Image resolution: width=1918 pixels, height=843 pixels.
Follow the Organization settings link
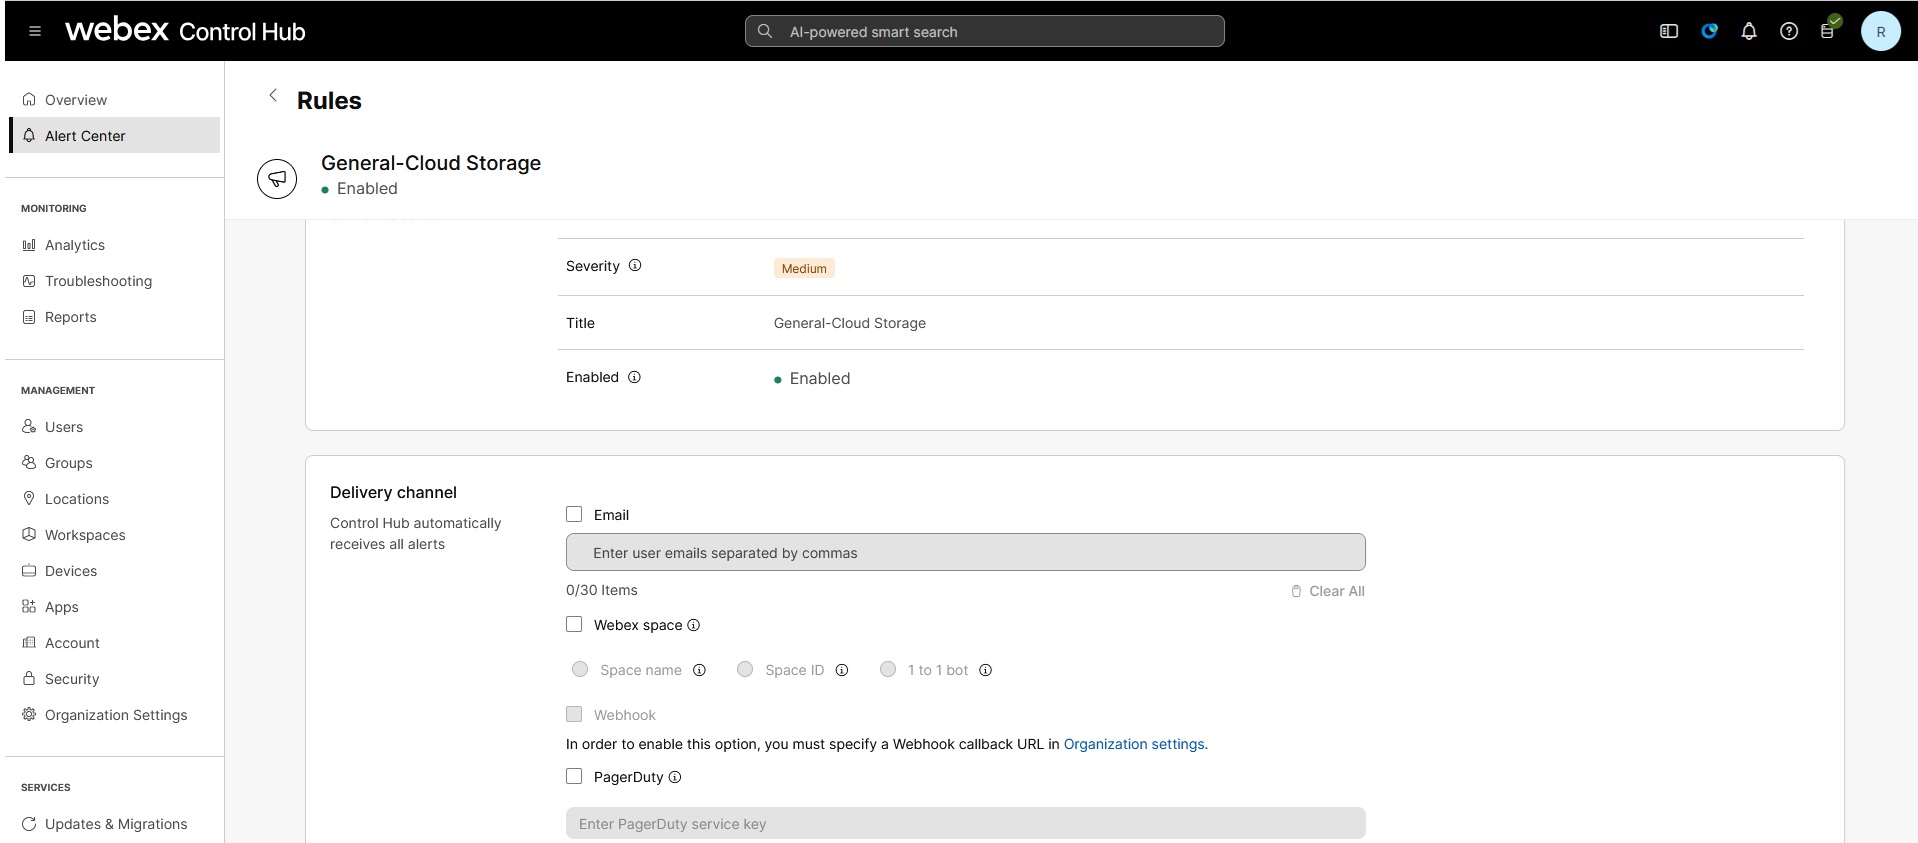click(1135, 744)
